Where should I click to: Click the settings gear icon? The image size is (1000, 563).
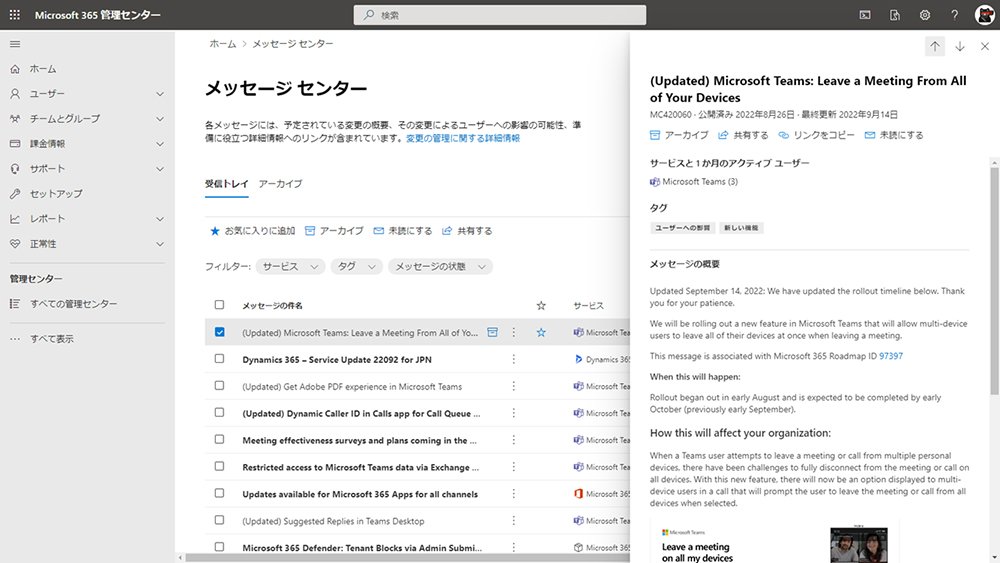[925, 15]
